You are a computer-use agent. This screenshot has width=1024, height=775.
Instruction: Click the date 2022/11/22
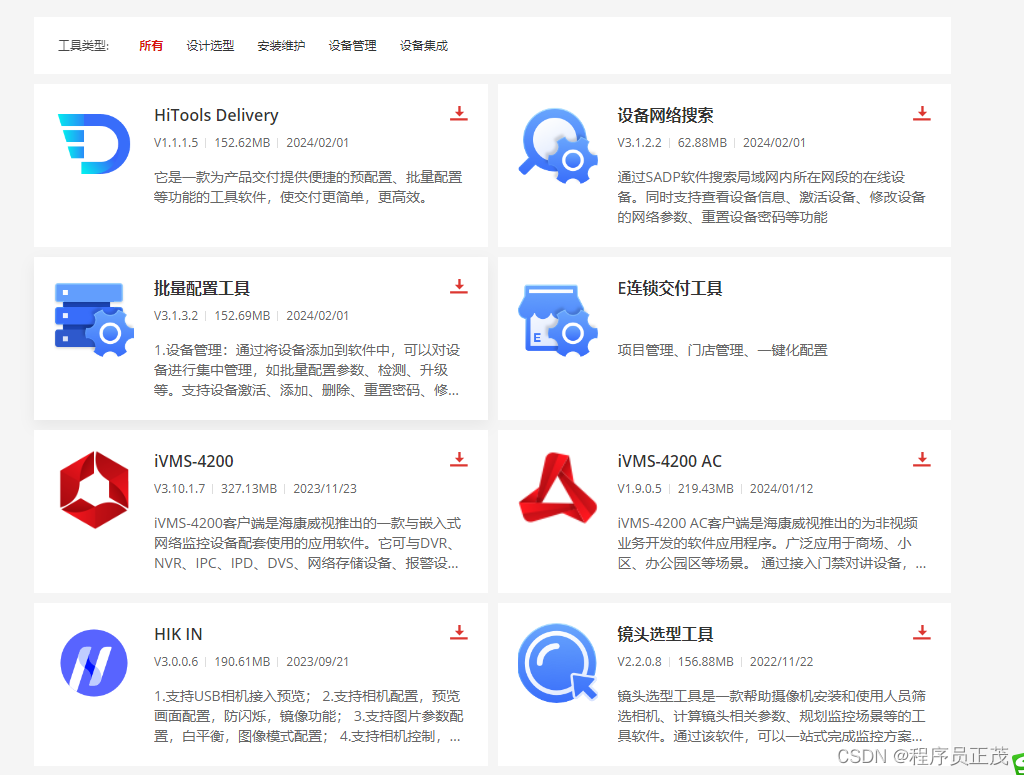(x=781, y=661)
